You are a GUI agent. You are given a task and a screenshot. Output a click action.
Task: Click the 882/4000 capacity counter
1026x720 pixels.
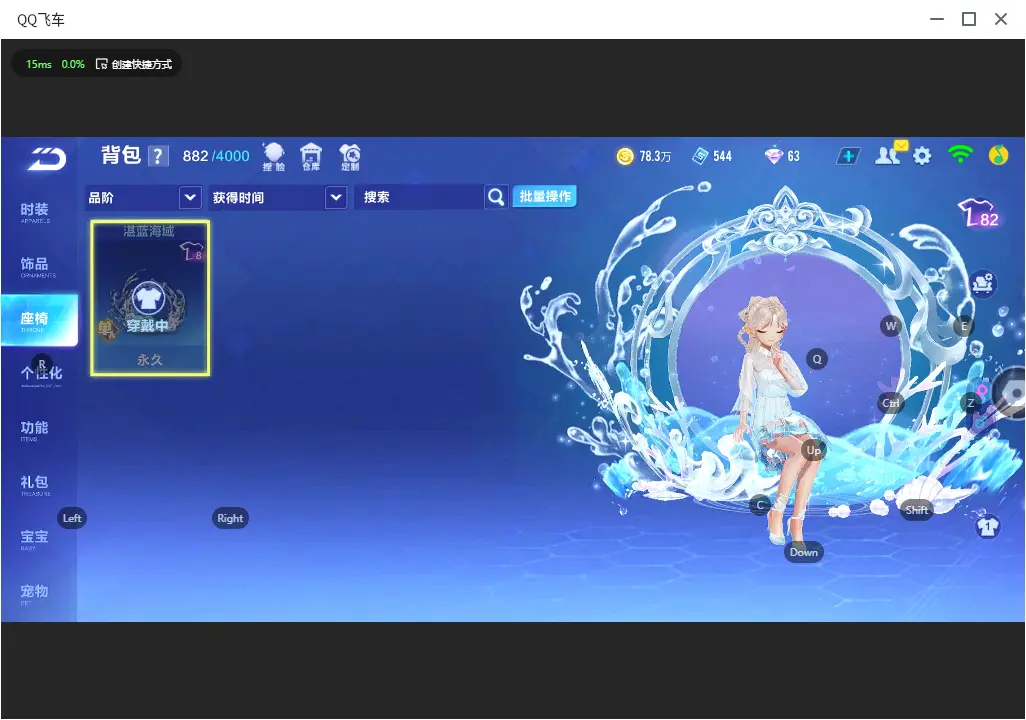(x=216, y=156)
